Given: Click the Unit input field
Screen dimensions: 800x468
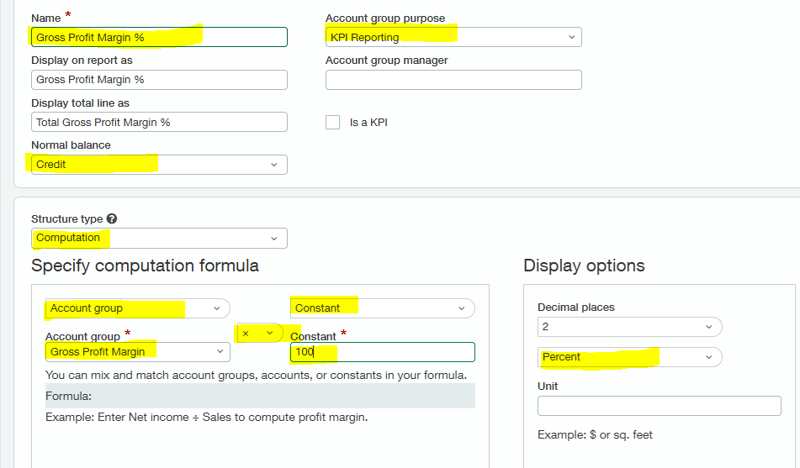Looking at the screenshot, I should click(x=659, y=406).
